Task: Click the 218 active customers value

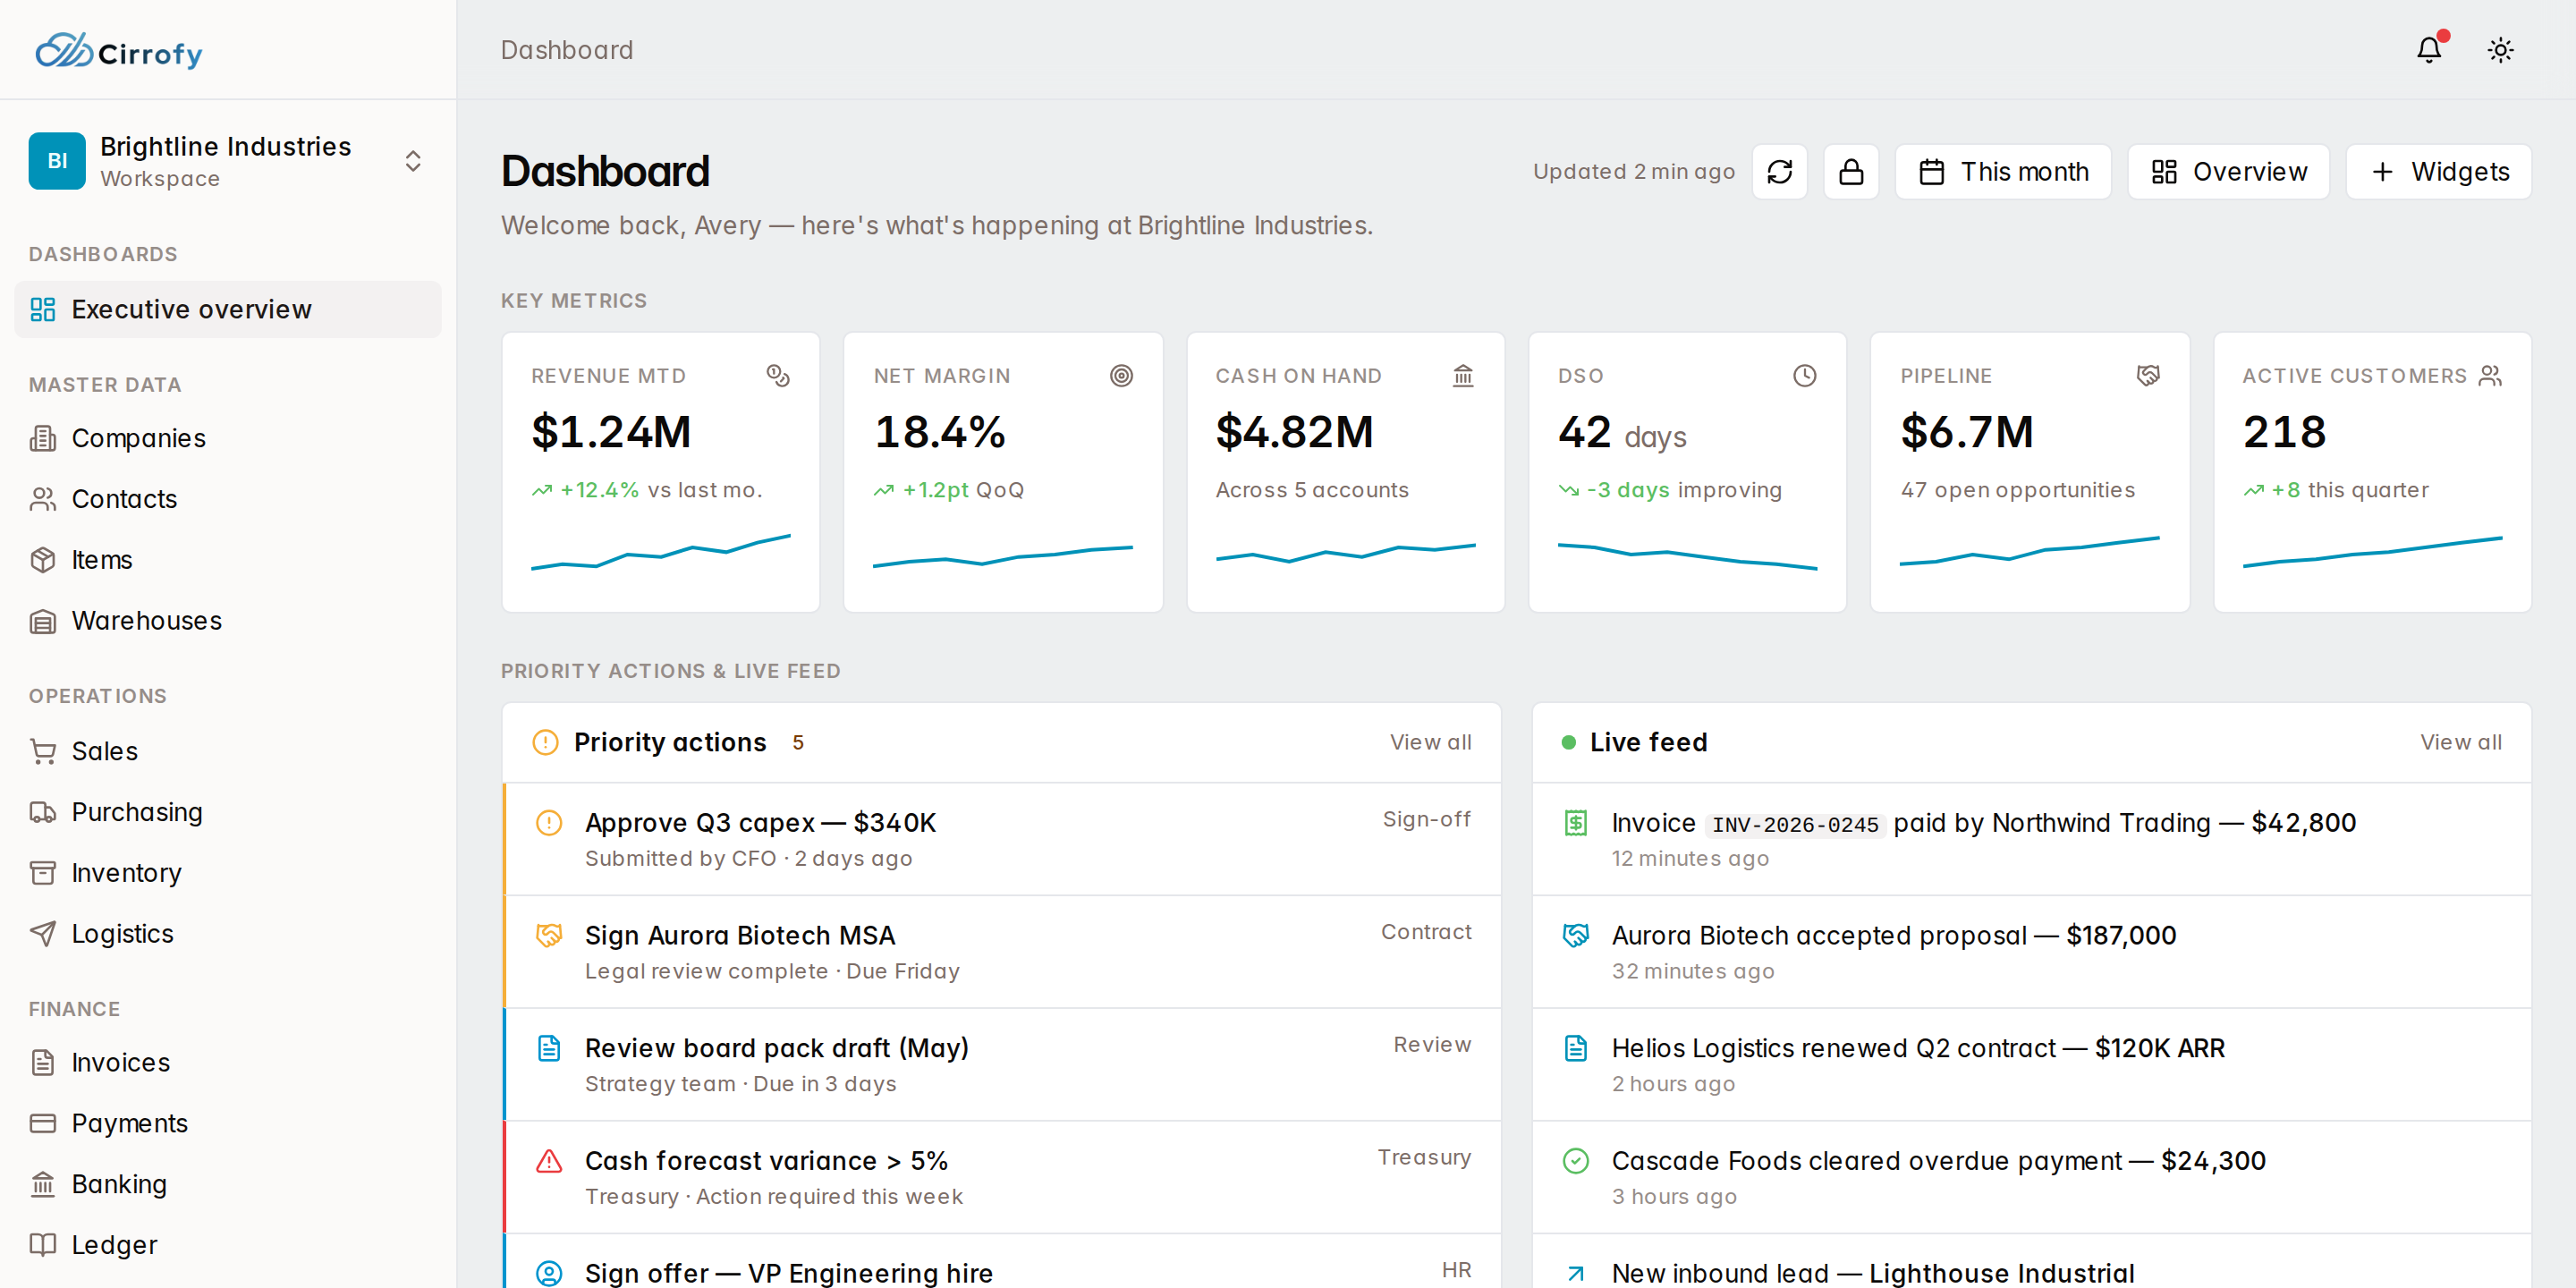Action: (x=2284, y=432)
